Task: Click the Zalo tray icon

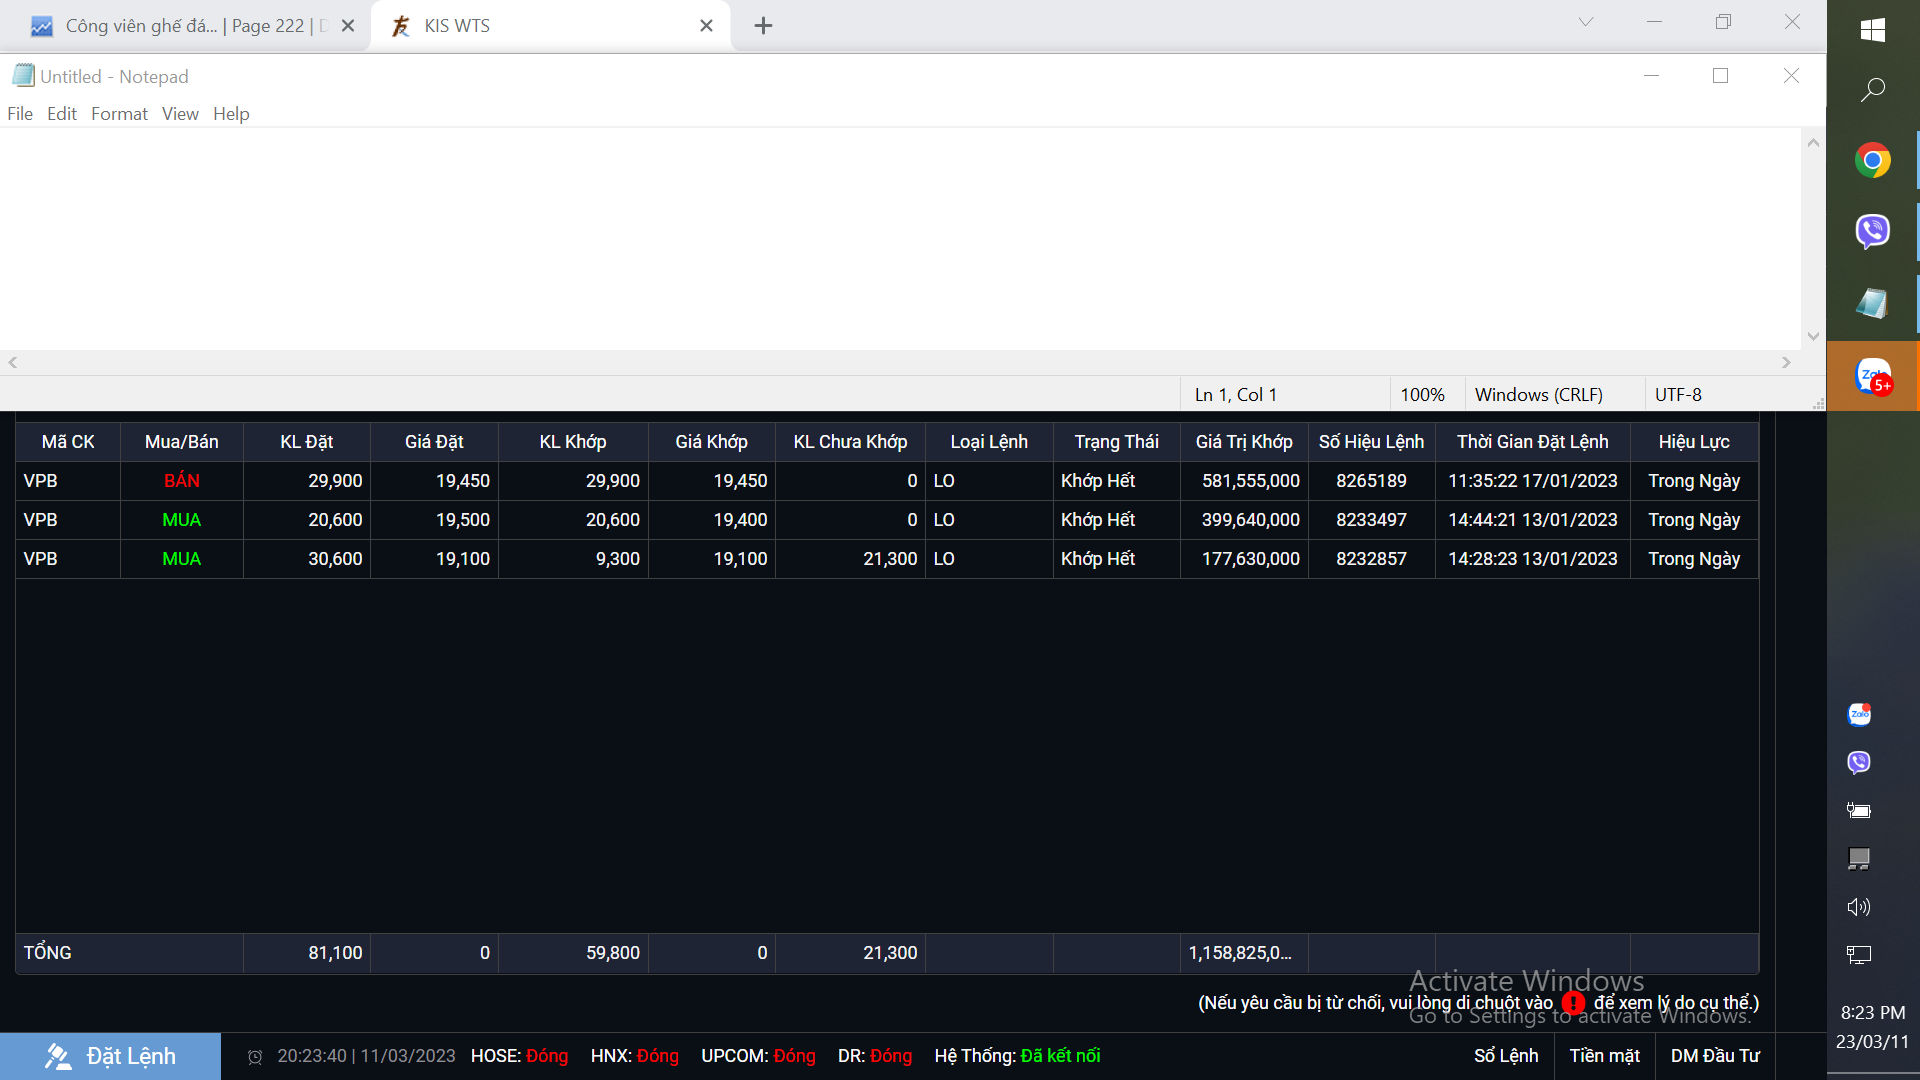Action: [1859, 714]
